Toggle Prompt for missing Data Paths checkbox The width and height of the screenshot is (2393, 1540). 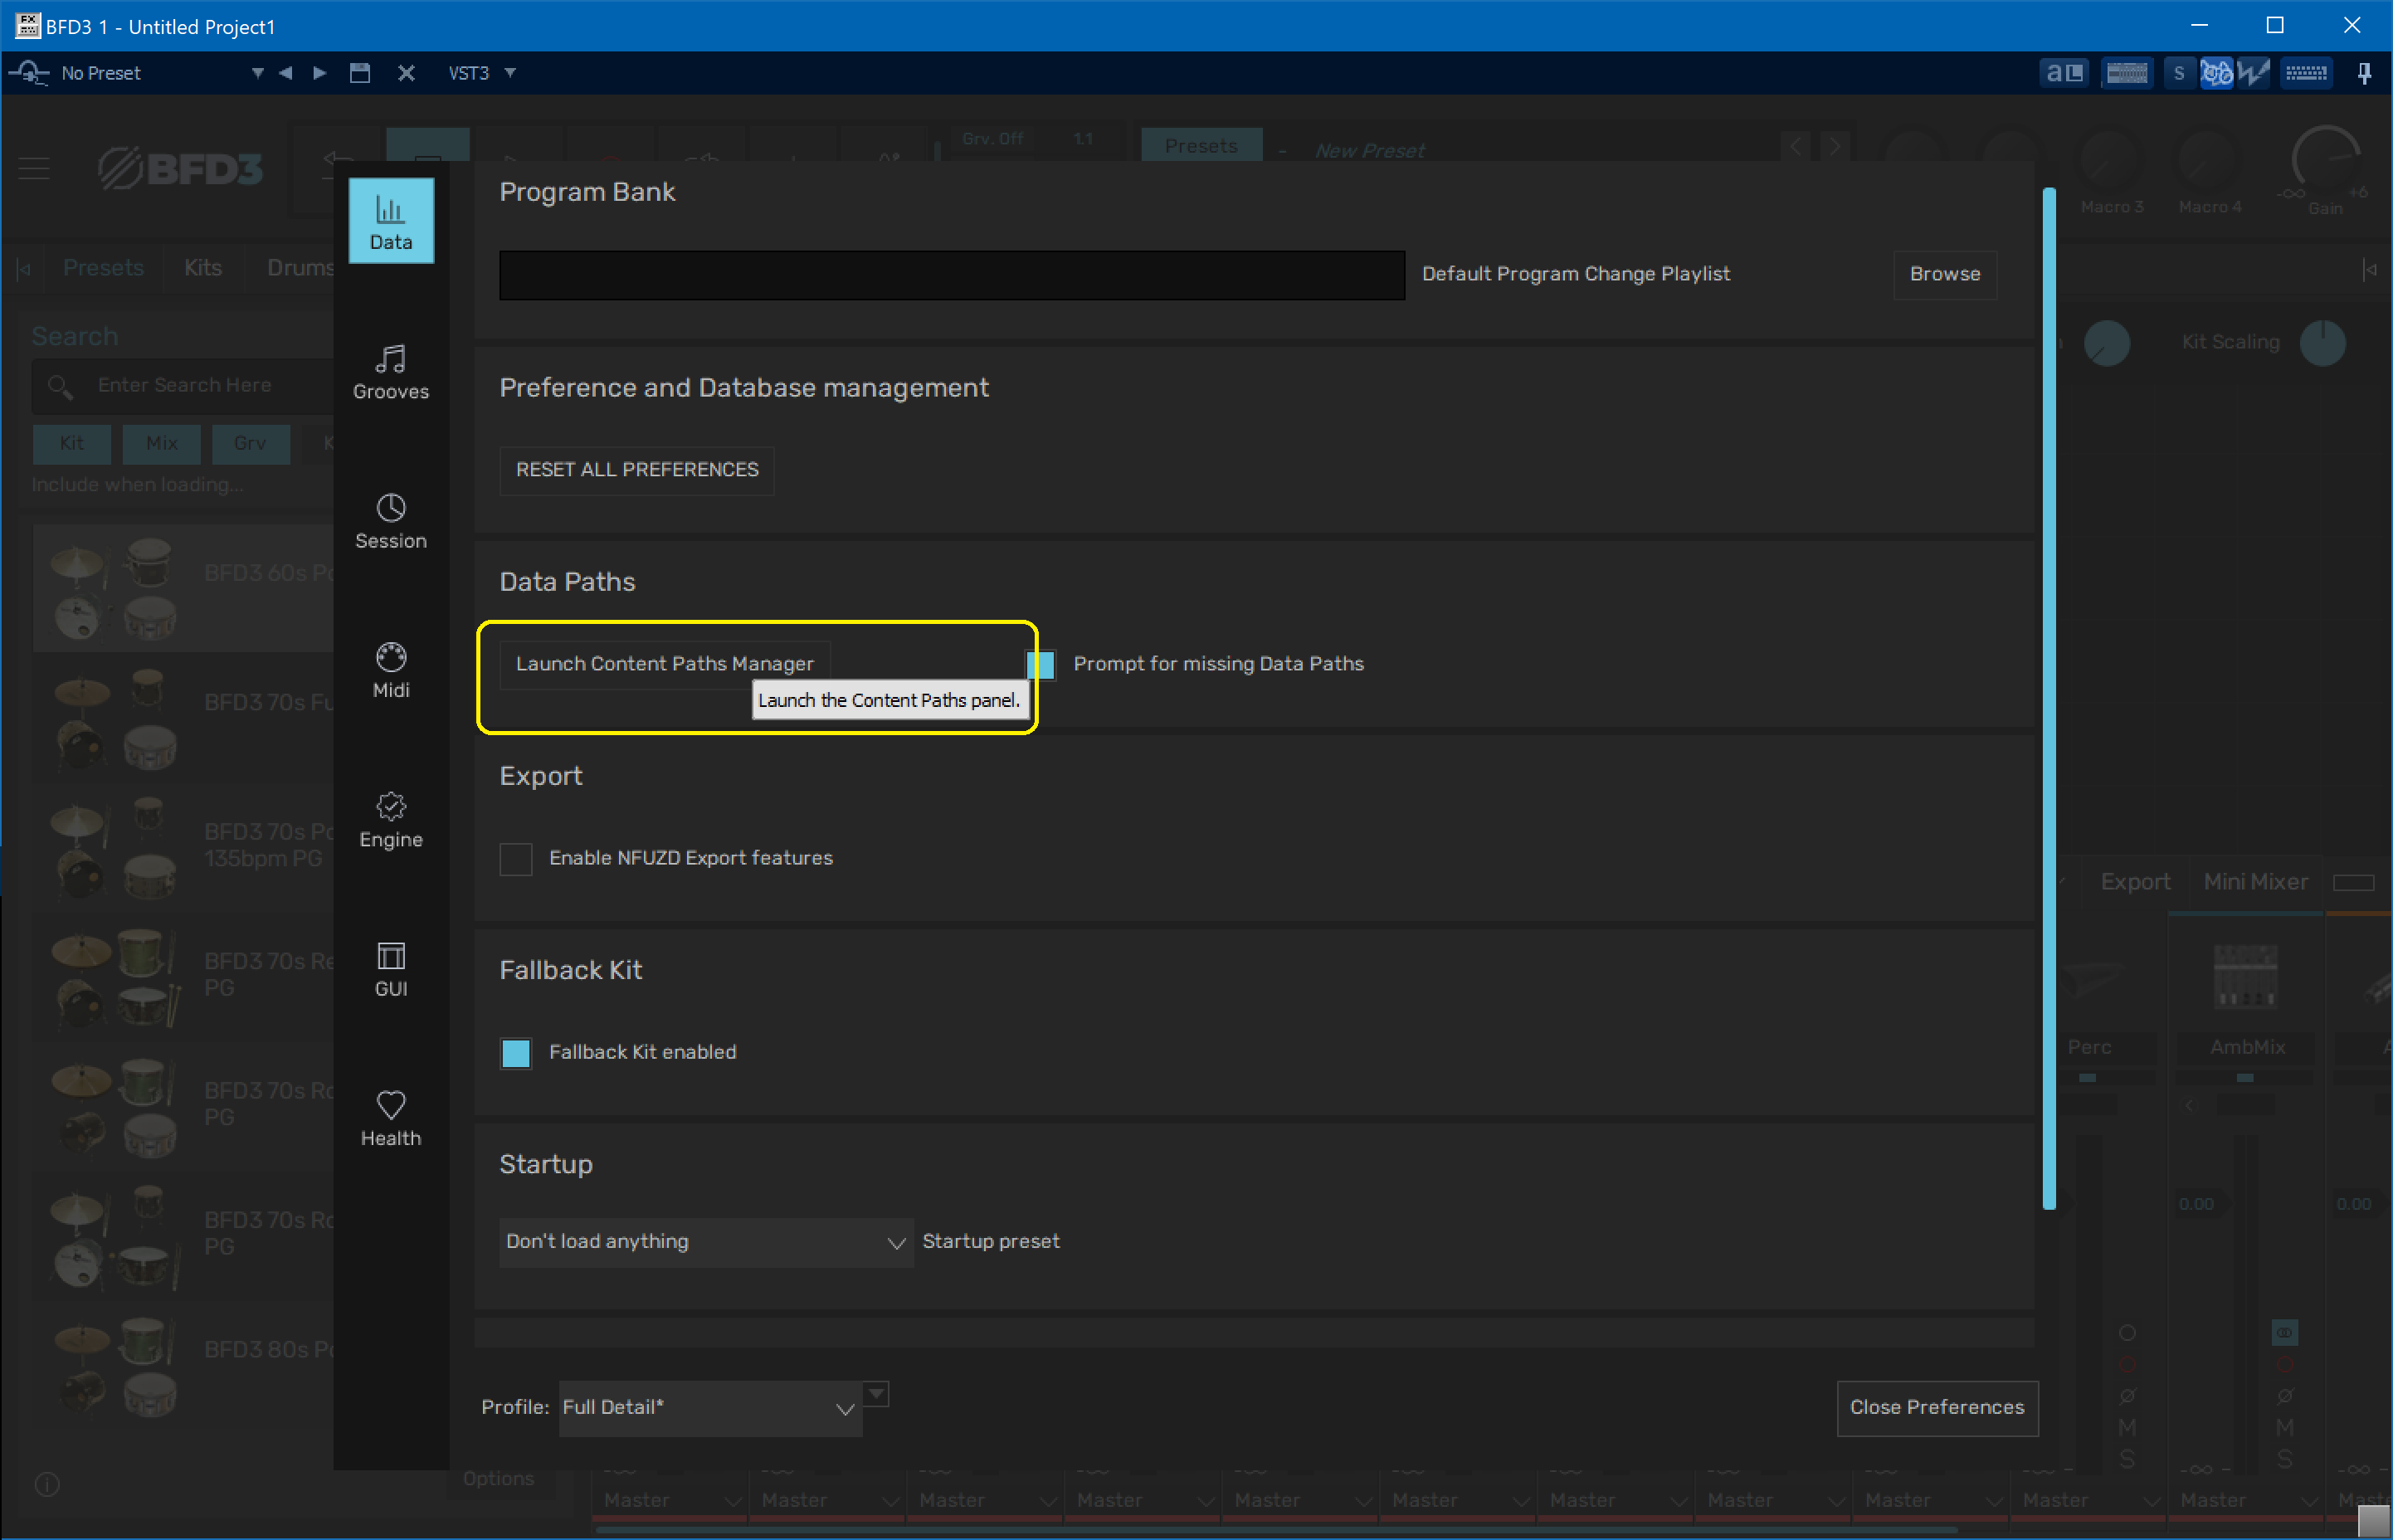pos(1041,664)
